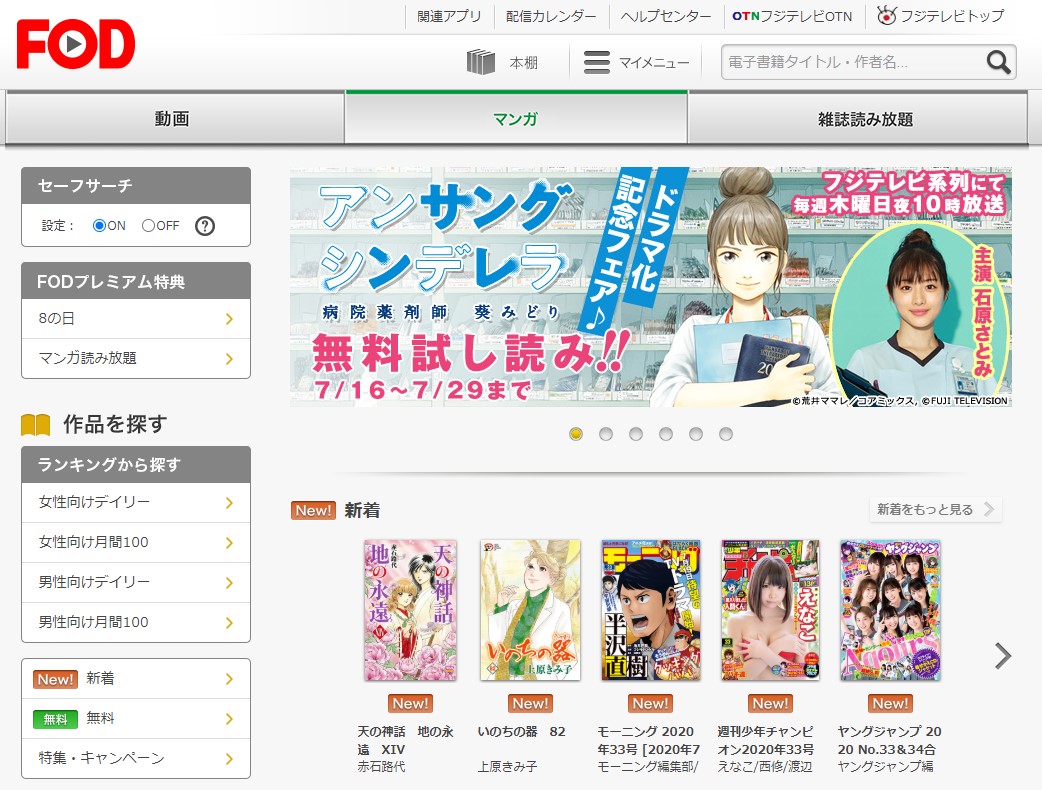The image size is (1042, 790).
Task: Open いのちの器 cover thumbnail
Action: (530, 610)
